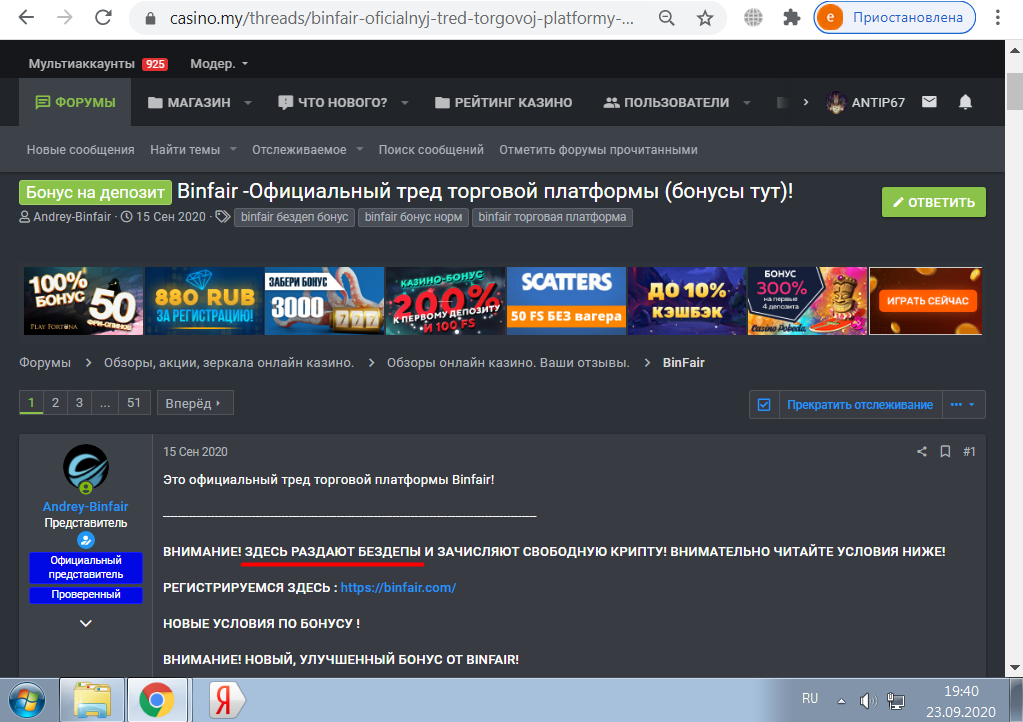
Task: Click the address bar URL
Action: click(x=401, y=18)
